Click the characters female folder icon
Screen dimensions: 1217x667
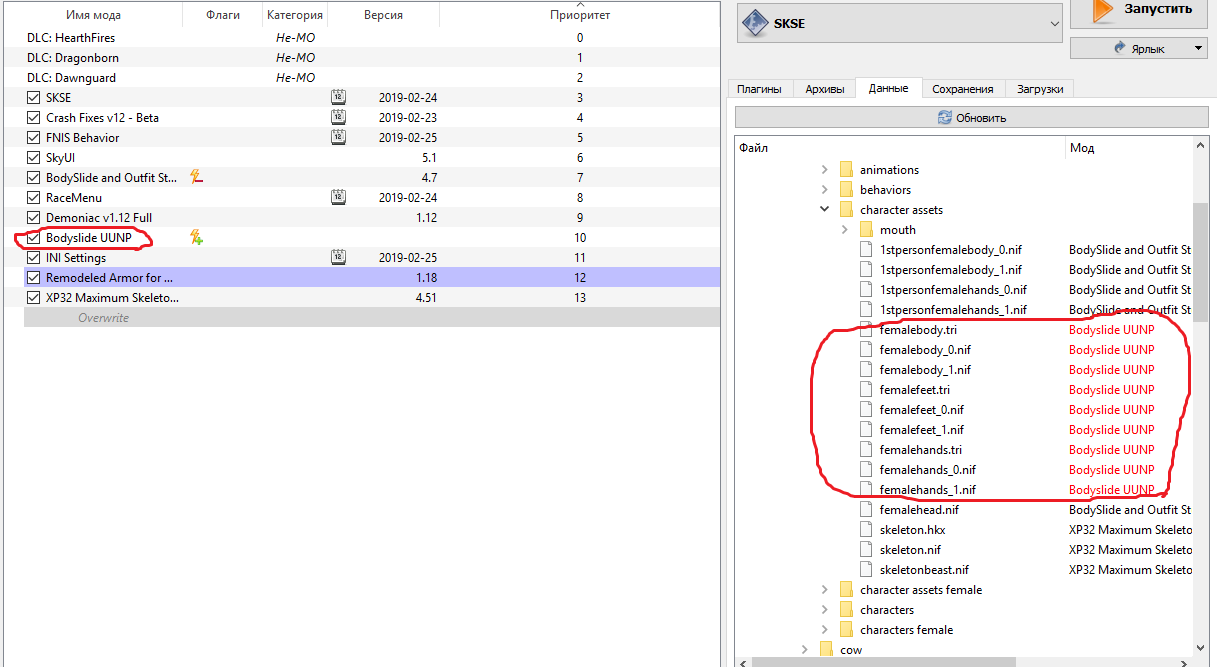point(845,629)
